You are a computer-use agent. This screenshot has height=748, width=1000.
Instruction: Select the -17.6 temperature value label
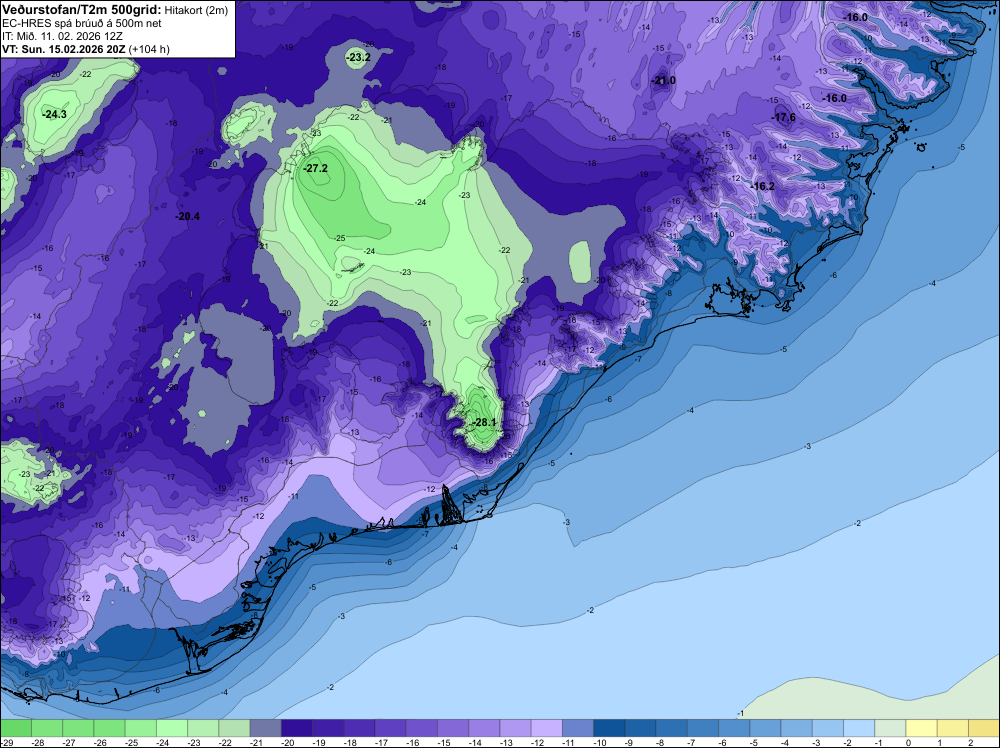784,117
